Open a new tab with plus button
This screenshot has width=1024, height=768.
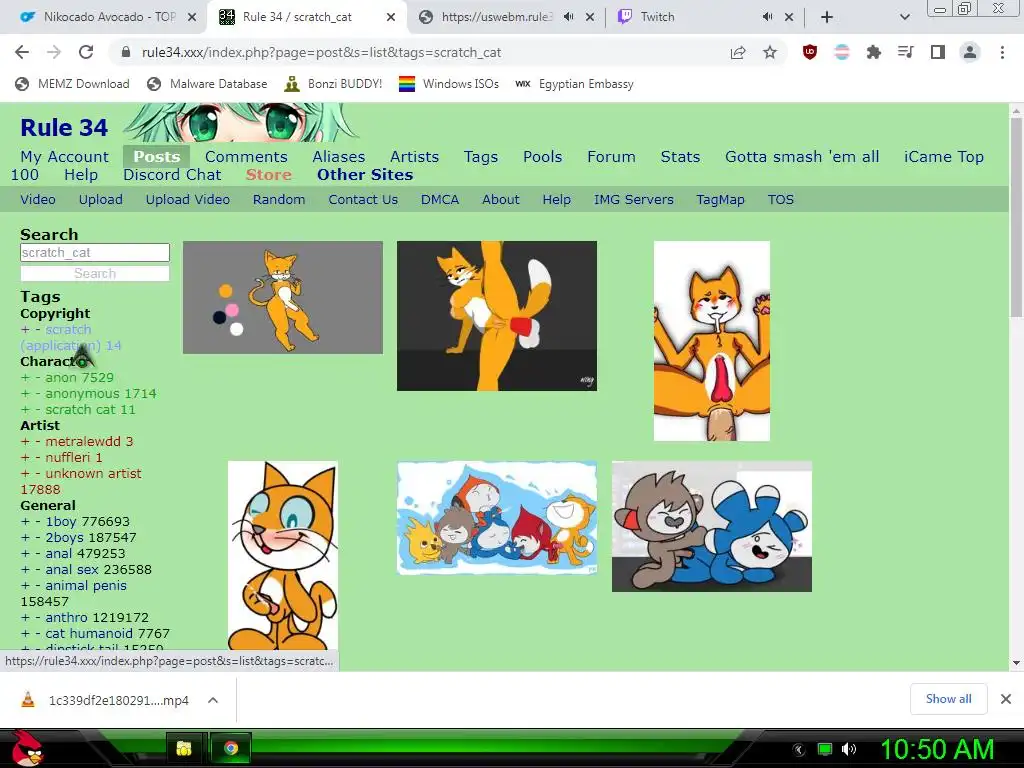[827, 17]
